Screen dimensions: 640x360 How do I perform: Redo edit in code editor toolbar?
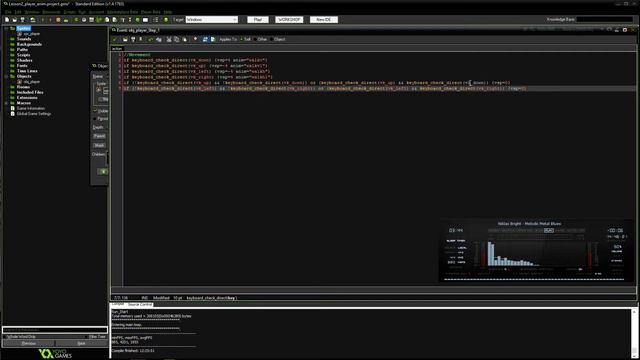[159, 39]
